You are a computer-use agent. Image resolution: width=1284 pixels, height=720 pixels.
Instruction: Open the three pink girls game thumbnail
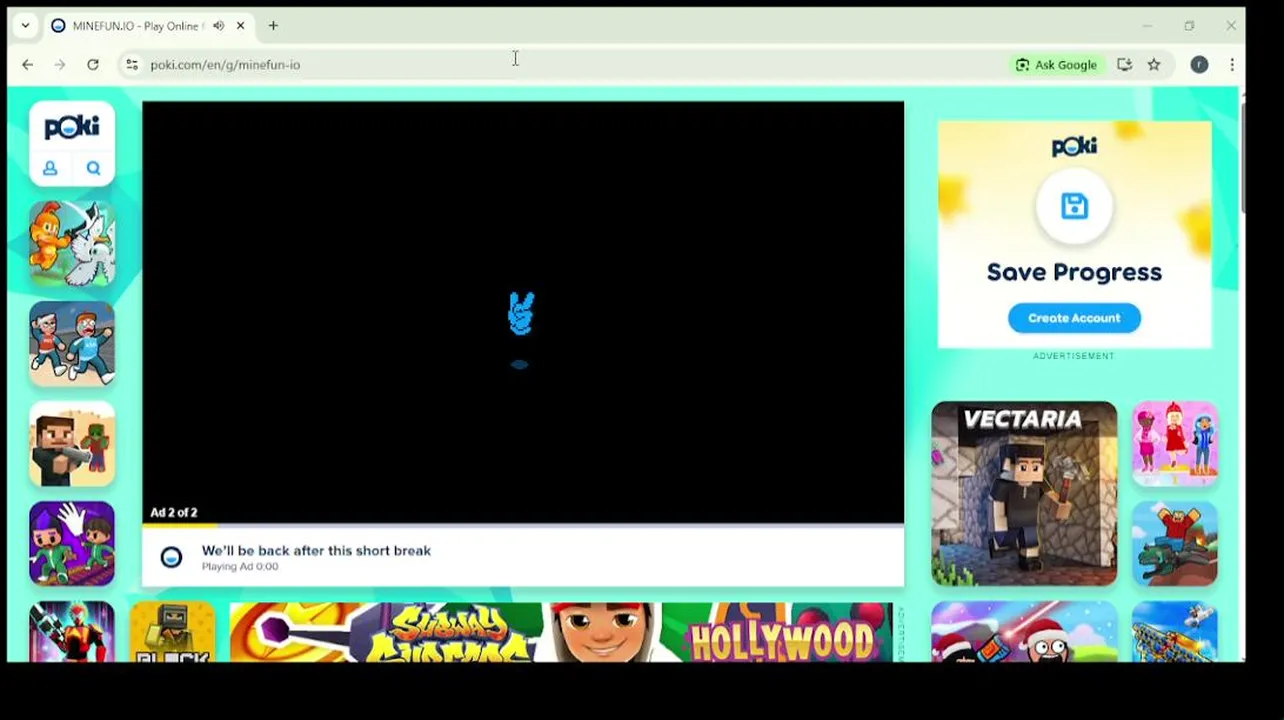pyautogui.click(x=1175, y=444)
